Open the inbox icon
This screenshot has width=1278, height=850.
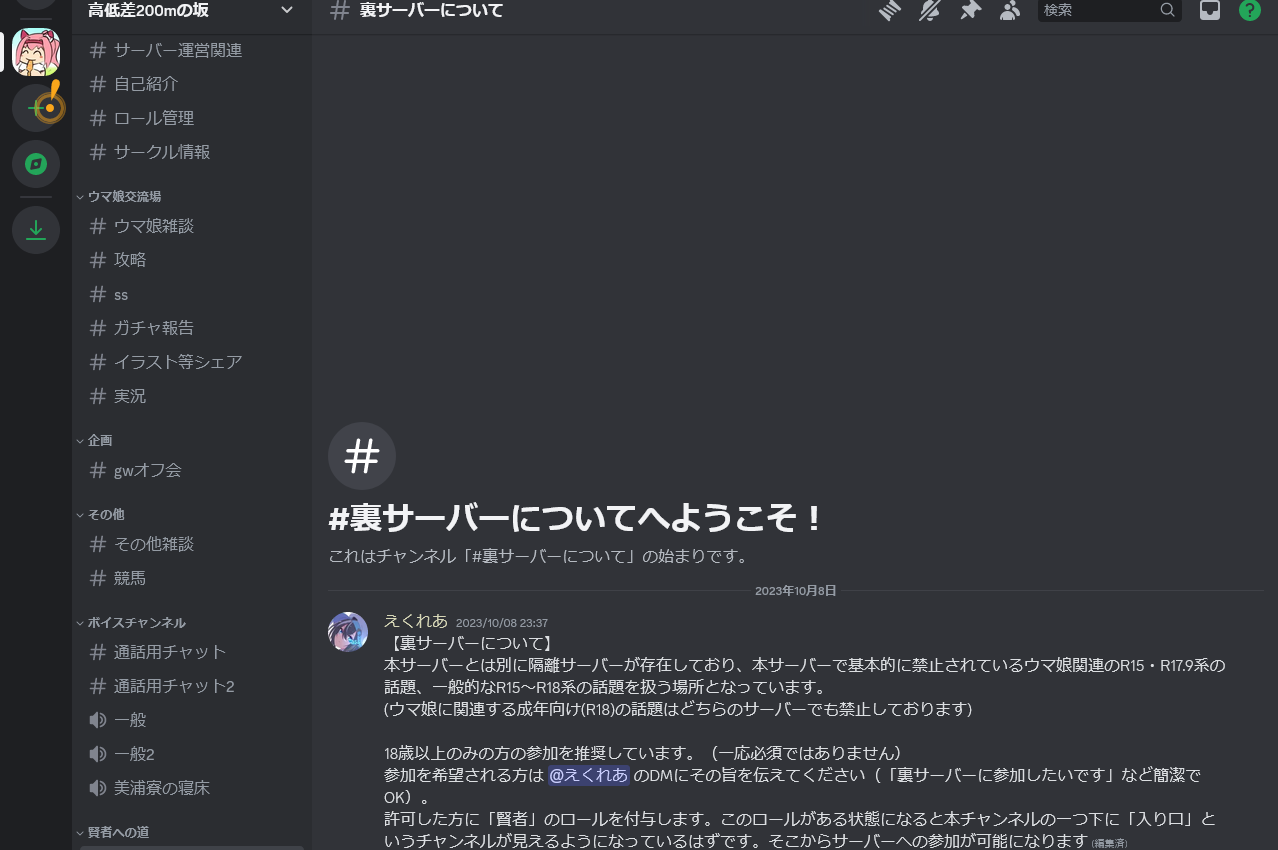pos(1210,11)
